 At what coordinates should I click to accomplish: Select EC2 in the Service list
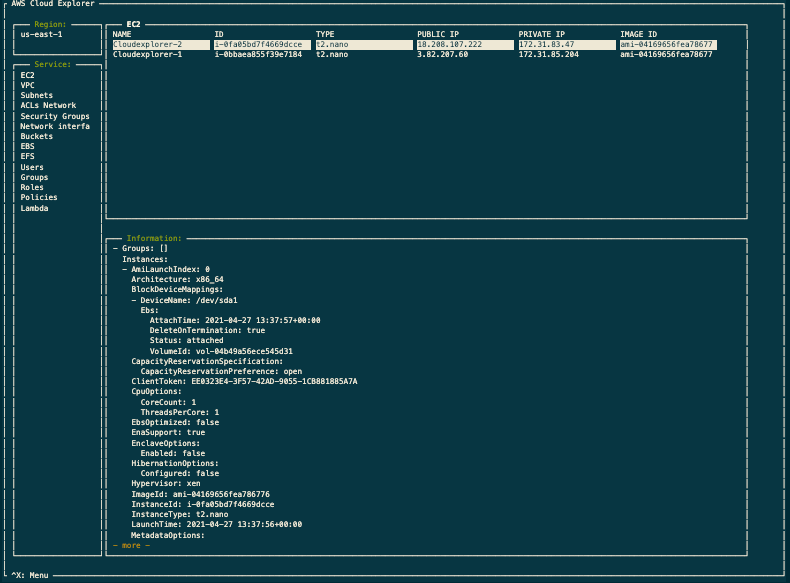[27, 75]
